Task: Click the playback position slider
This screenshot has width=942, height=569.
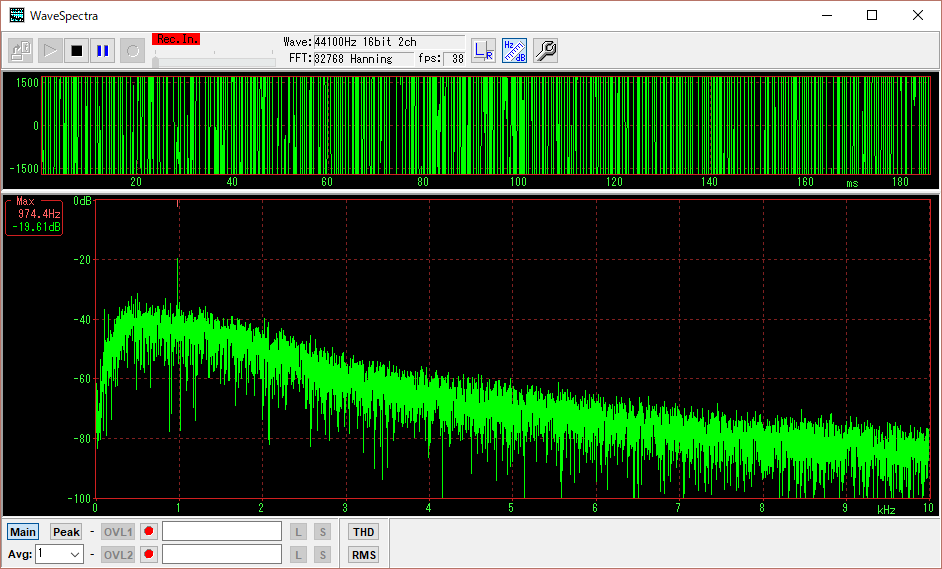Action: tap(213, 61)
